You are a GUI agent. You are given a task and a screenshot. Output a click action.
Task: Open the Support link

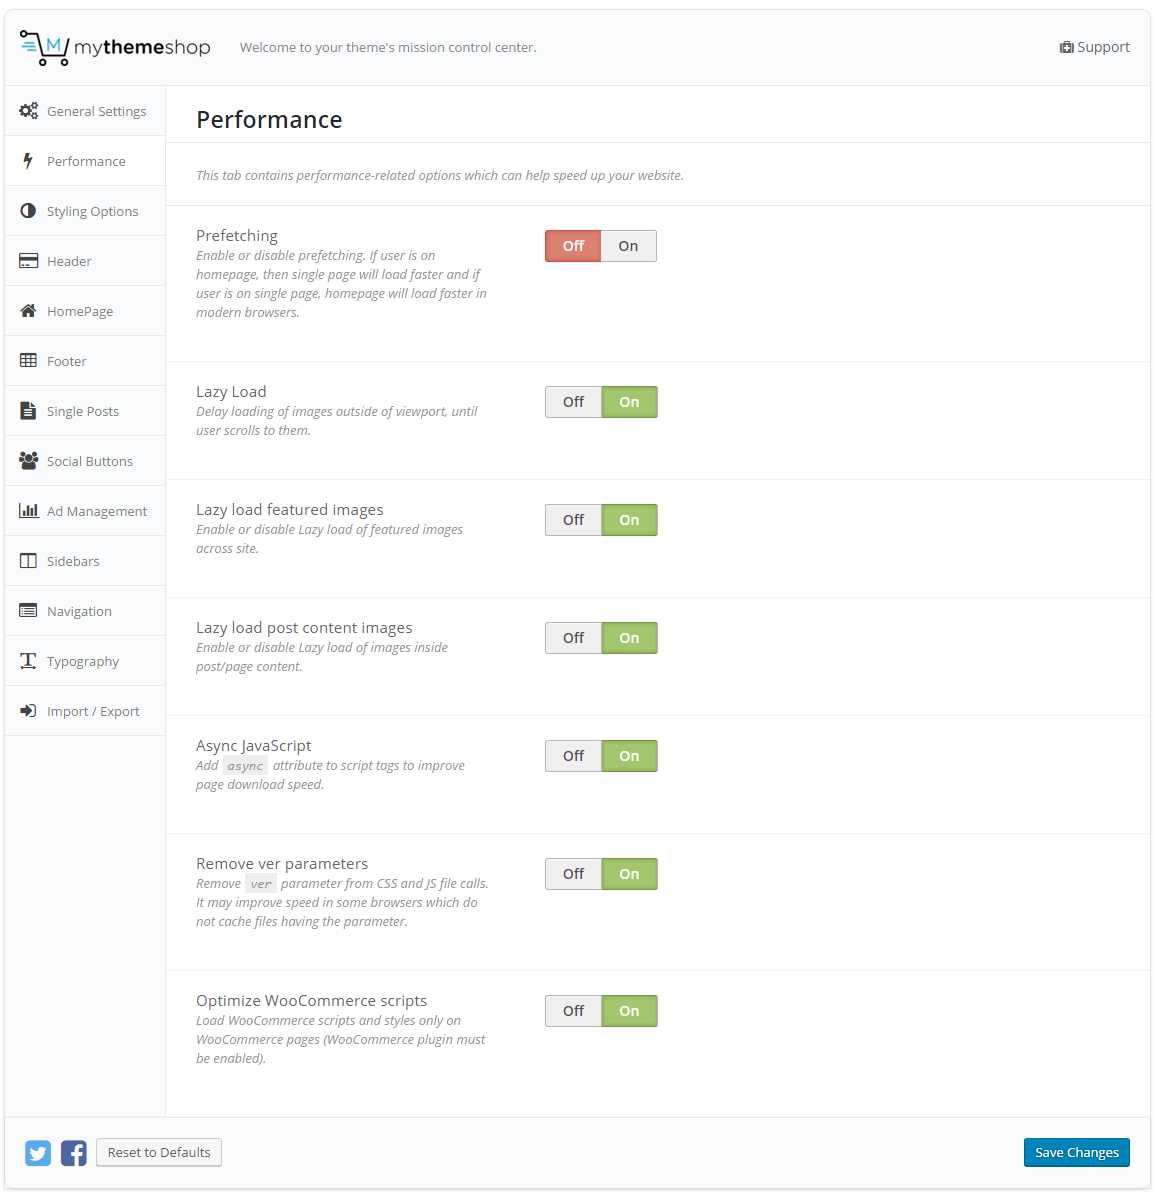1095,47
